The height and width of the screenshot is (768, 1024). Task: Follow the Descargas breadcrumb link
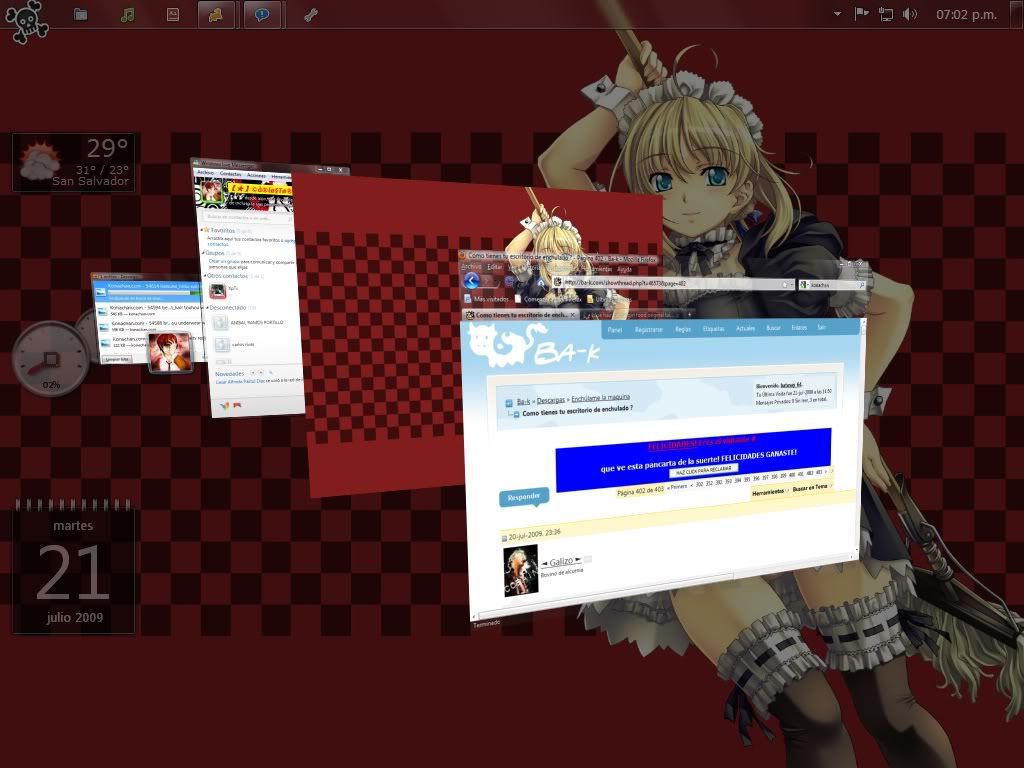pyautogui.click(x=551, y=400)
